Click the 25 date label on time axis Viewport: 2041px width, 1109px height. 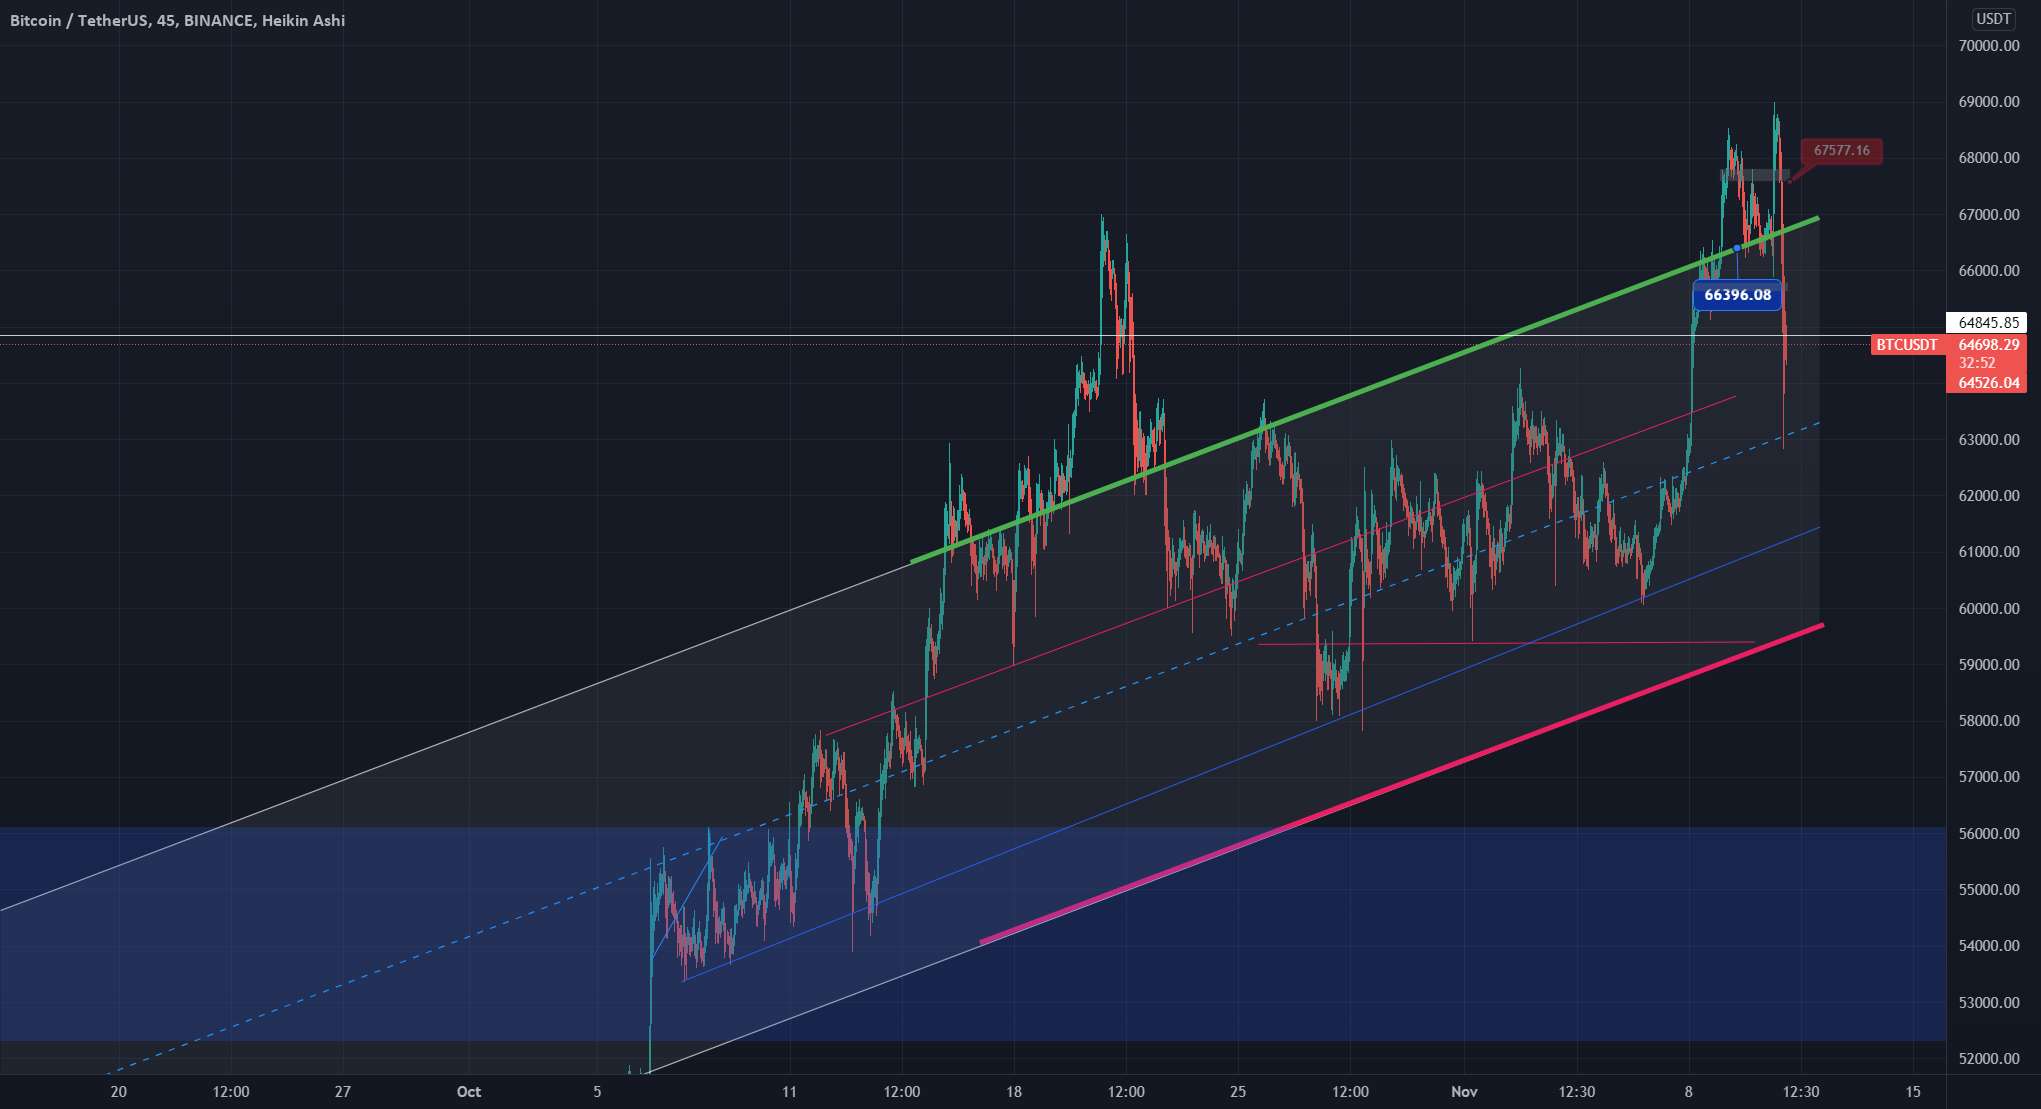click(1238, 1092)
